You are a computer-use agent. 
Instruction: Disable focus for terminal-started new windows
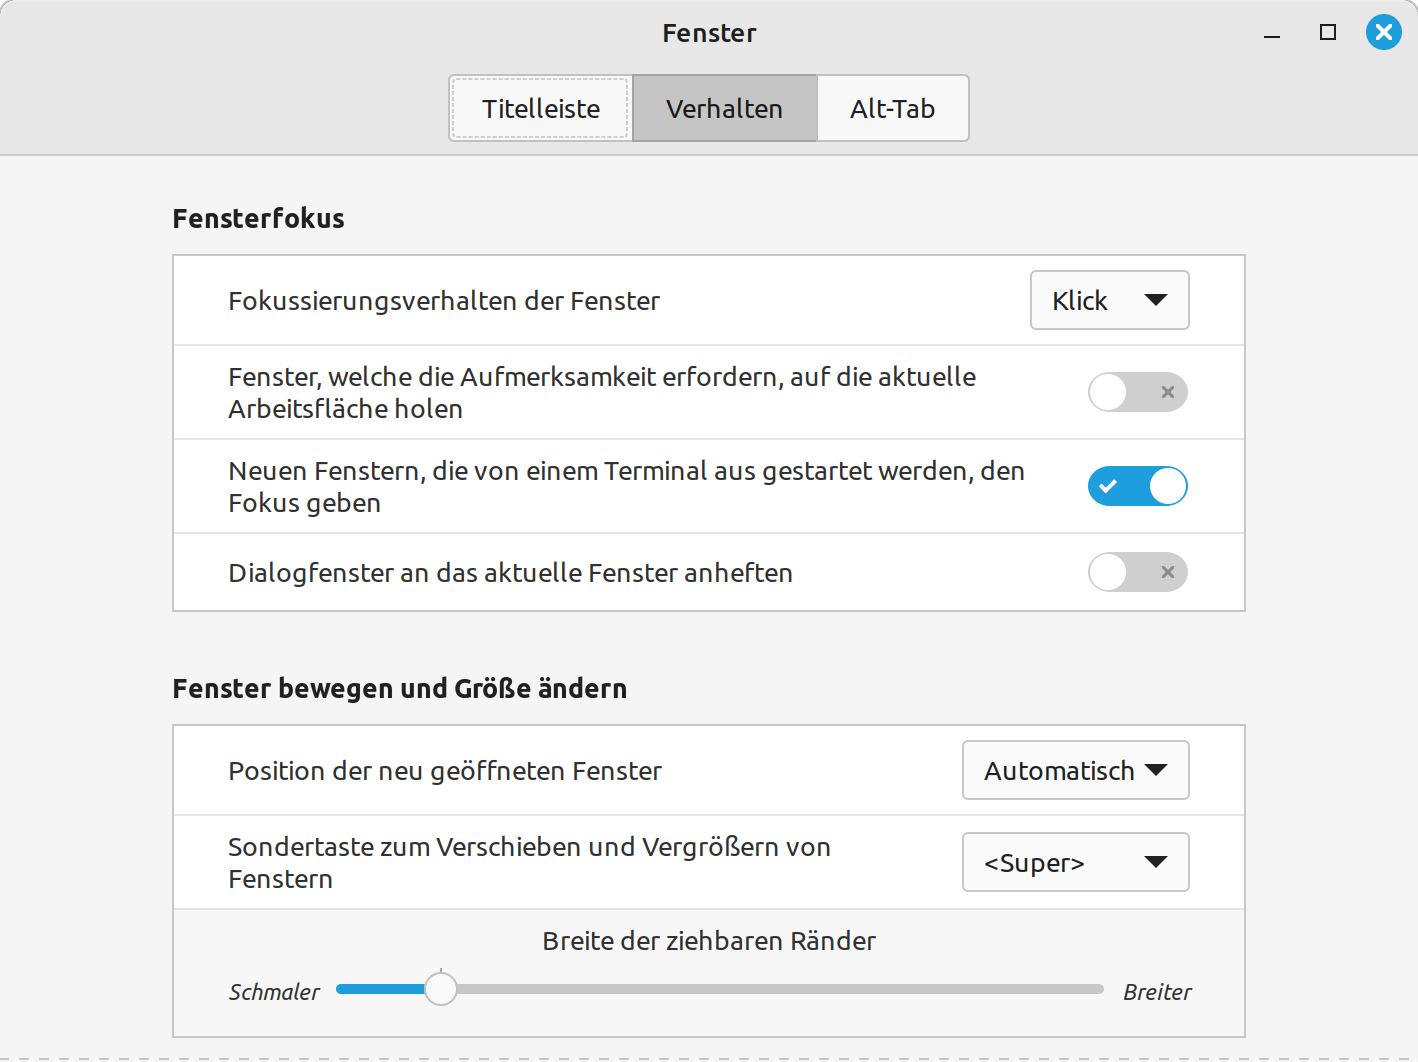(1137, 486)
